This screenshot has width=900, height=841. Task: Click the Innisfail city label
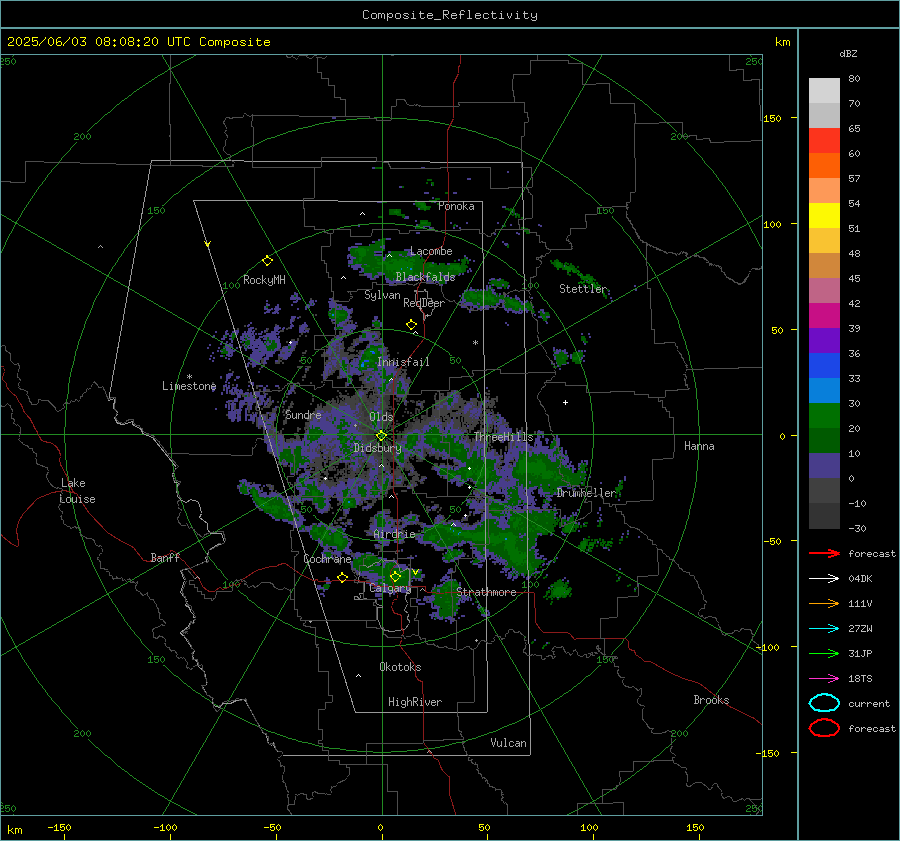coord(403,362)
